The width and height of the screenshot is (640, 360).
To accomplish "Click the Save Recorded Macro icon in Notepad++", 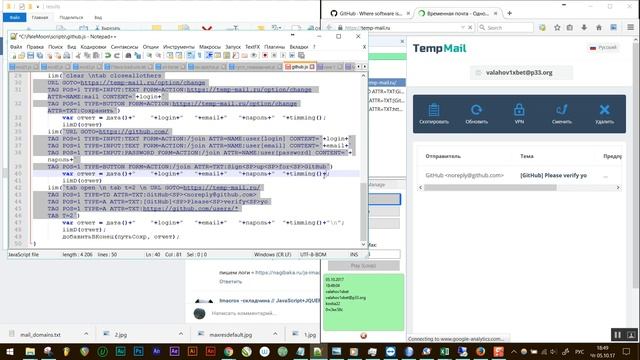I will (x=301, y=56).
